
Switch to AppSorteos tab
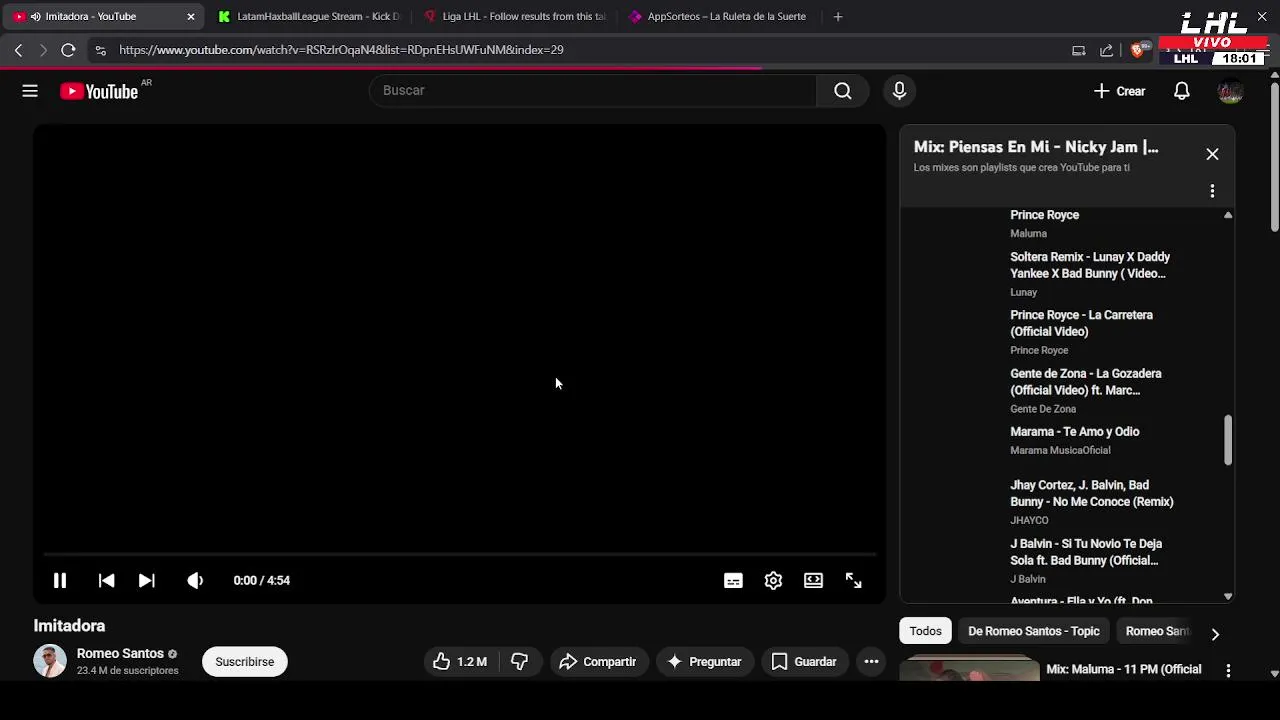click(x=718, y=16)
